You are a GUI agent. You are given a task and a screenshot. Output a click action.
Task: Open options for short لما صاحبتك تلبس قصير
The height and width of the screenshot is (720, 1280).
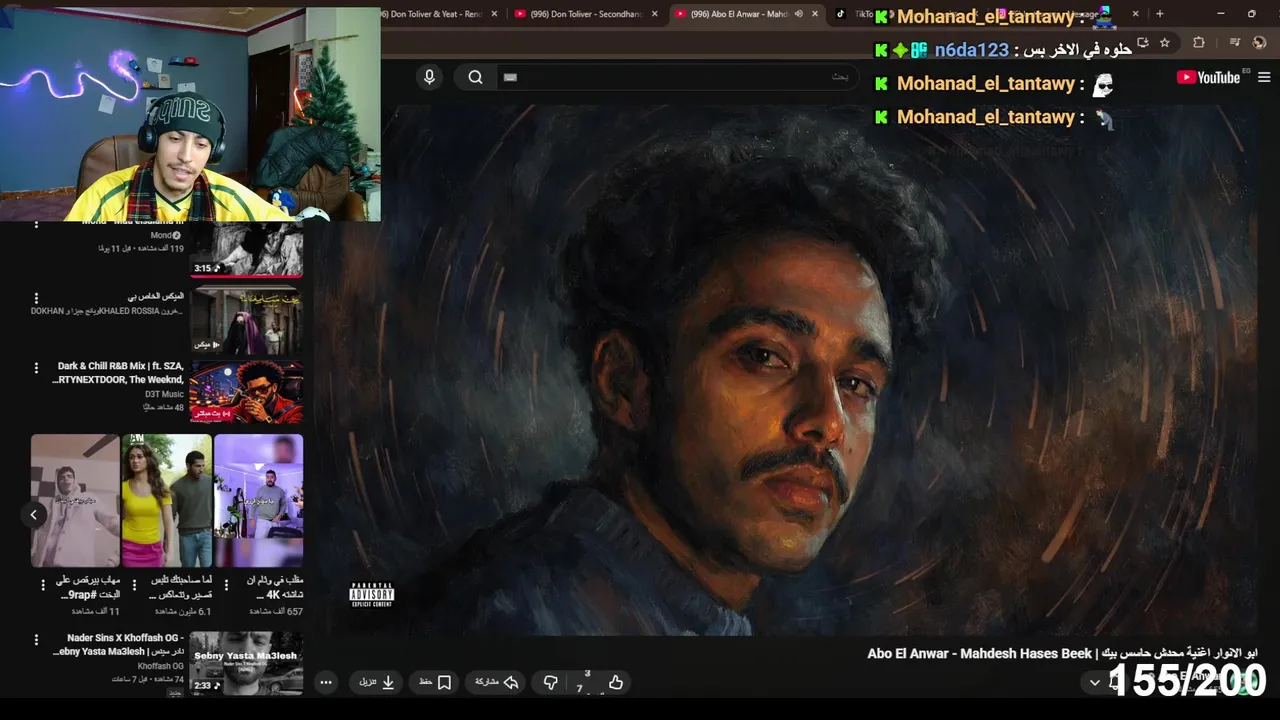[135, 584]
